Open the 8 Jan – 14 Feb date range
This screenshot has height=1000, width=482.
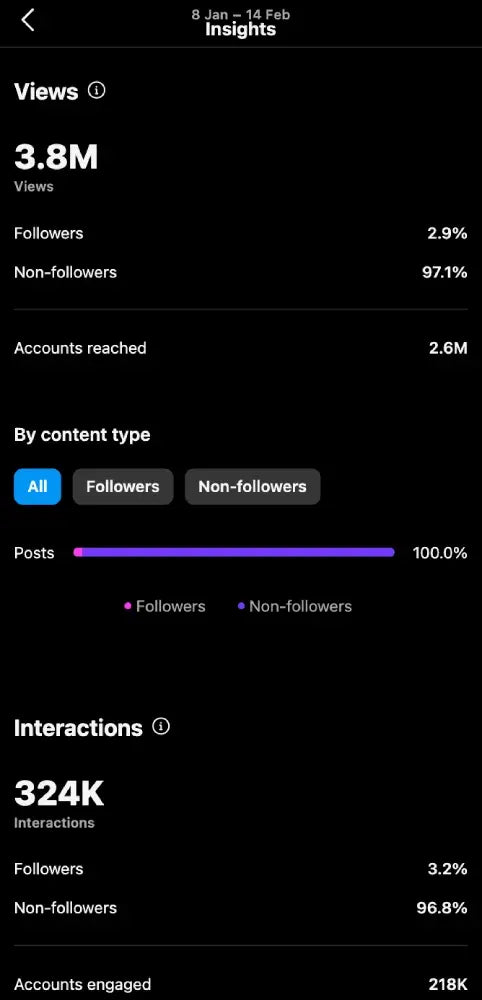click(x=241, y=14)
